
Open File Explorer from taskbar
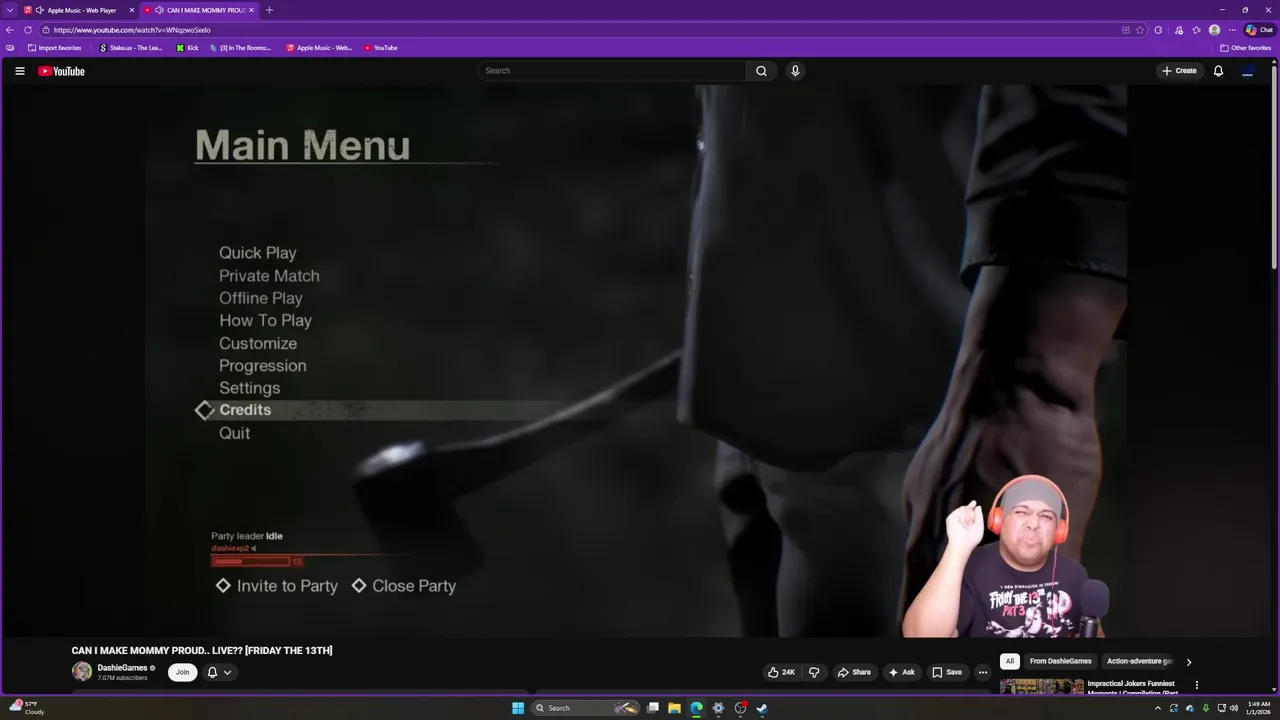[x=674, y=708]
